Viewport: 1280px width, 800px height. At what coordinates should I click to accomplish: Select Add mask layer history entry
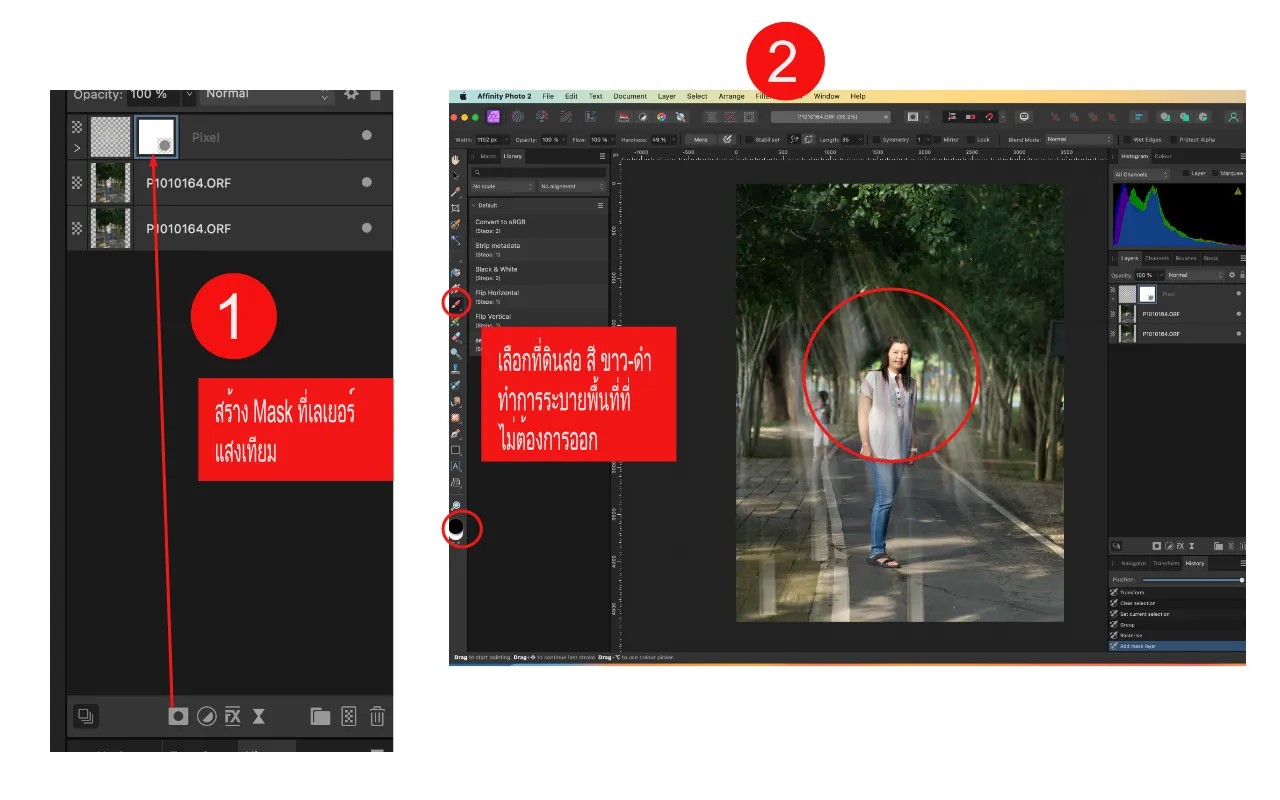tap(1177, 646)
